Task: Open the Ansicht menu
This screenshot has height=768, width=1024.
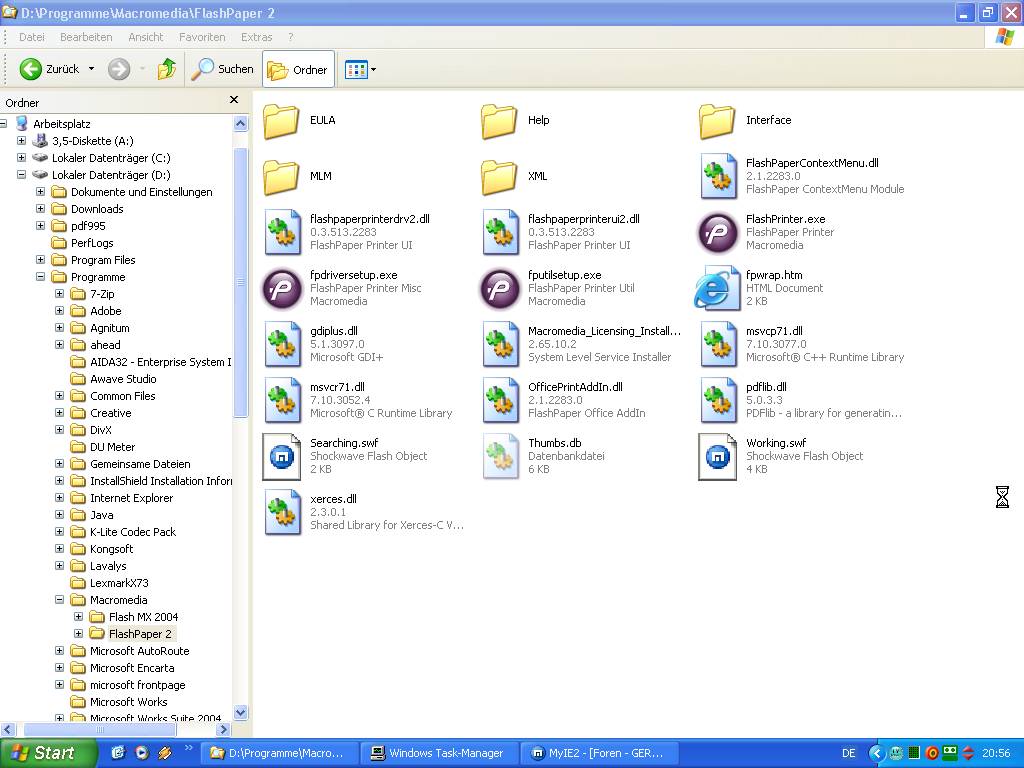Action: point(146,37)
